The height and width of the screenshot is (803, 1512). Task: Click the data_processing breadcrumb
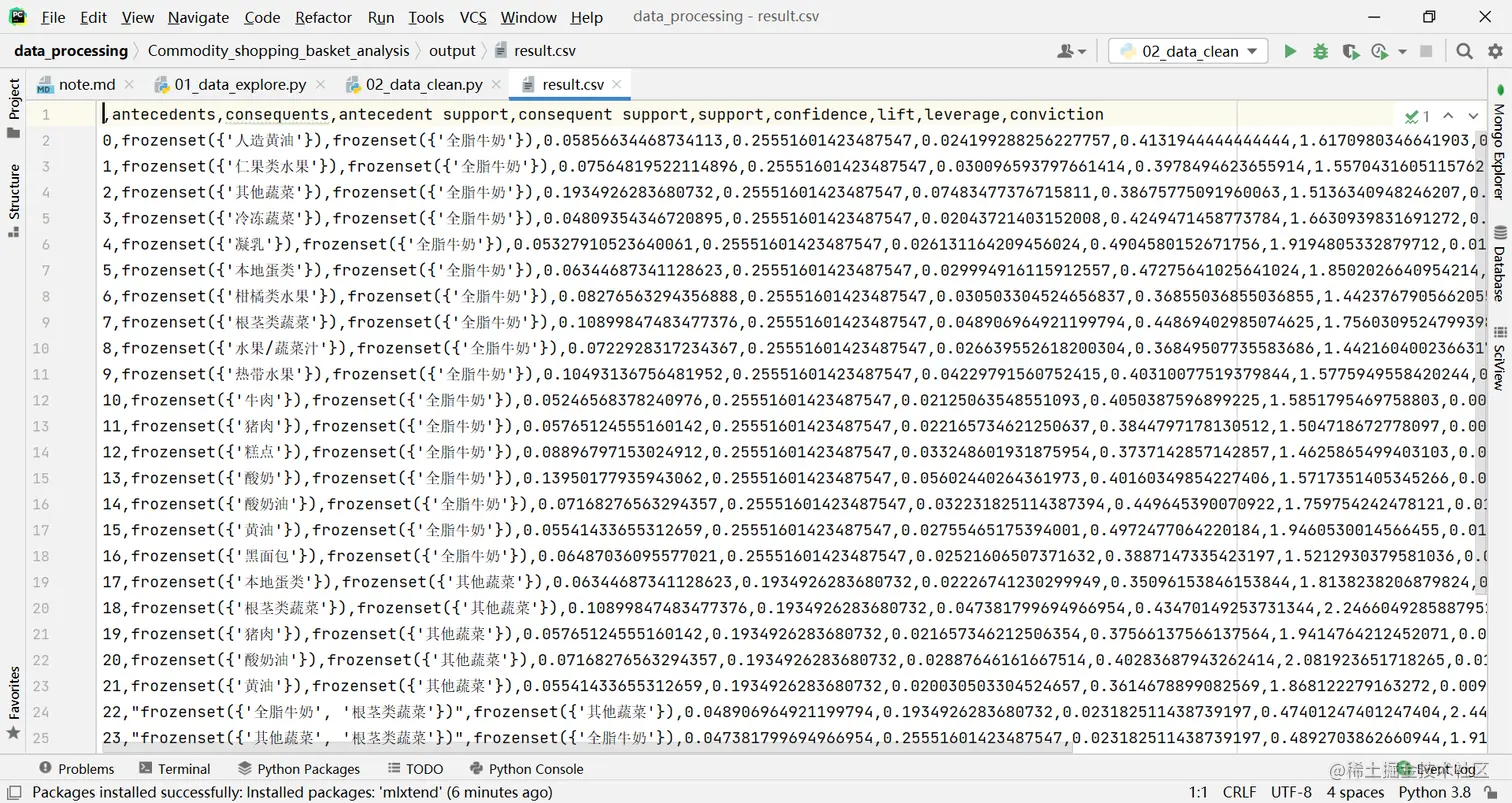point(71,51)
